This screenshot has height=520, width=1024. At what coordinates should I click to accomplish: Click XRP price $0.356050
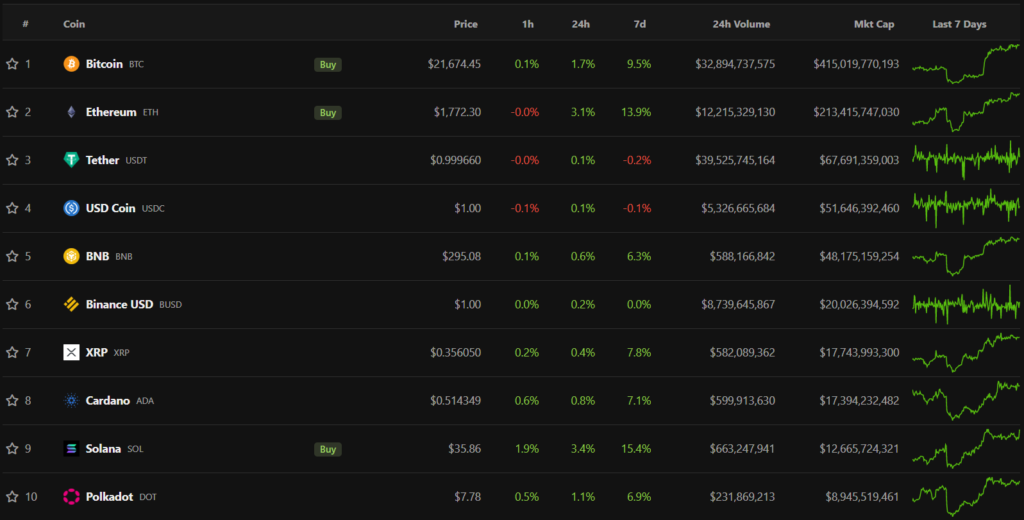click(x=456, y=352)
